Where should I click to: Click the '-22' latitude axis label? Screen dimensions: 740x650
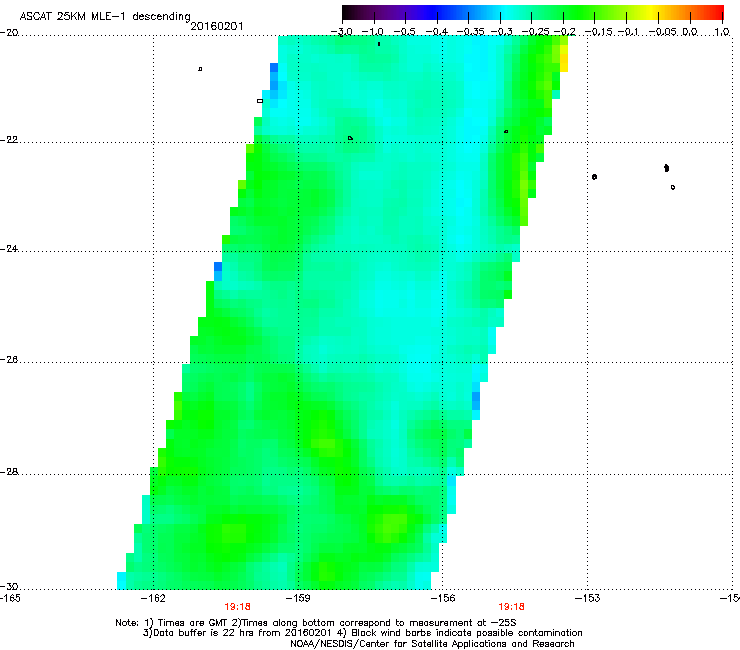point(9,140)
